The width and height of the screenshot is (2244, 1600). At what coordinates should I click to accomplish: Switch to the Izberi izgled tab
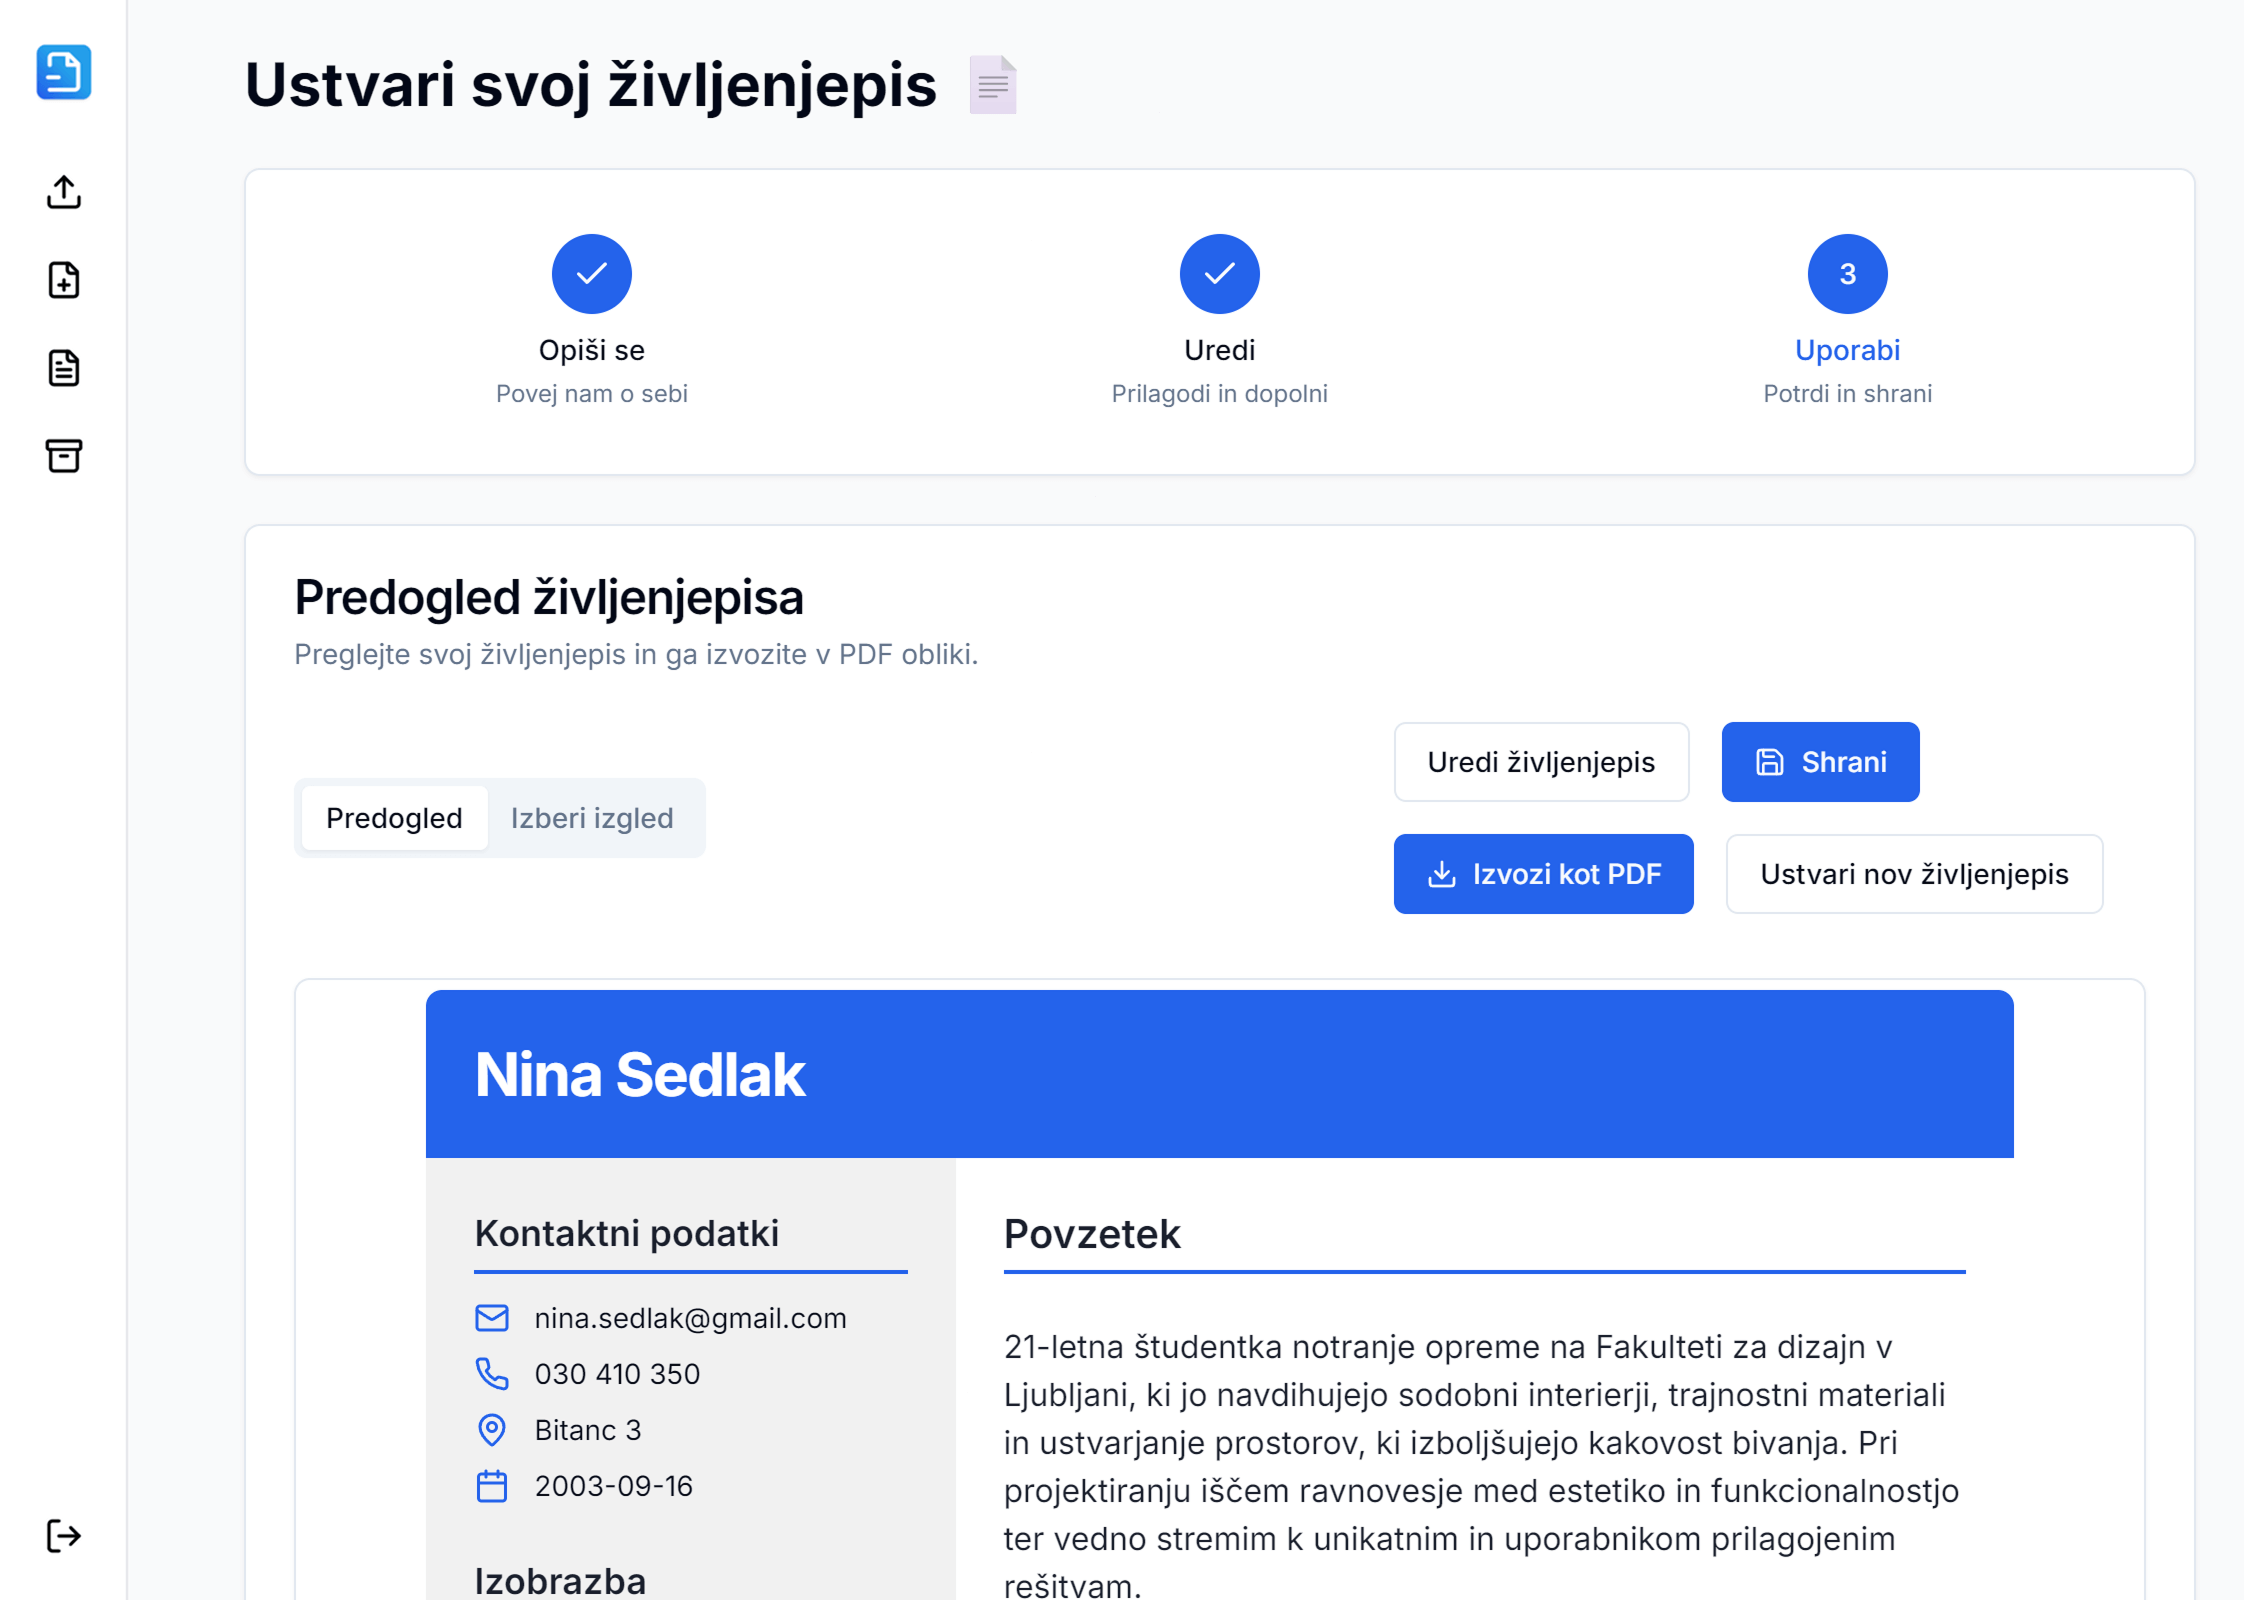[592, 818]
